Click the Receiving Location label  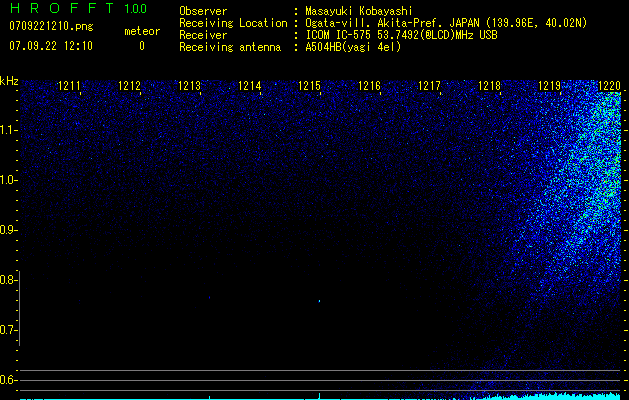[x=233, y=23]
